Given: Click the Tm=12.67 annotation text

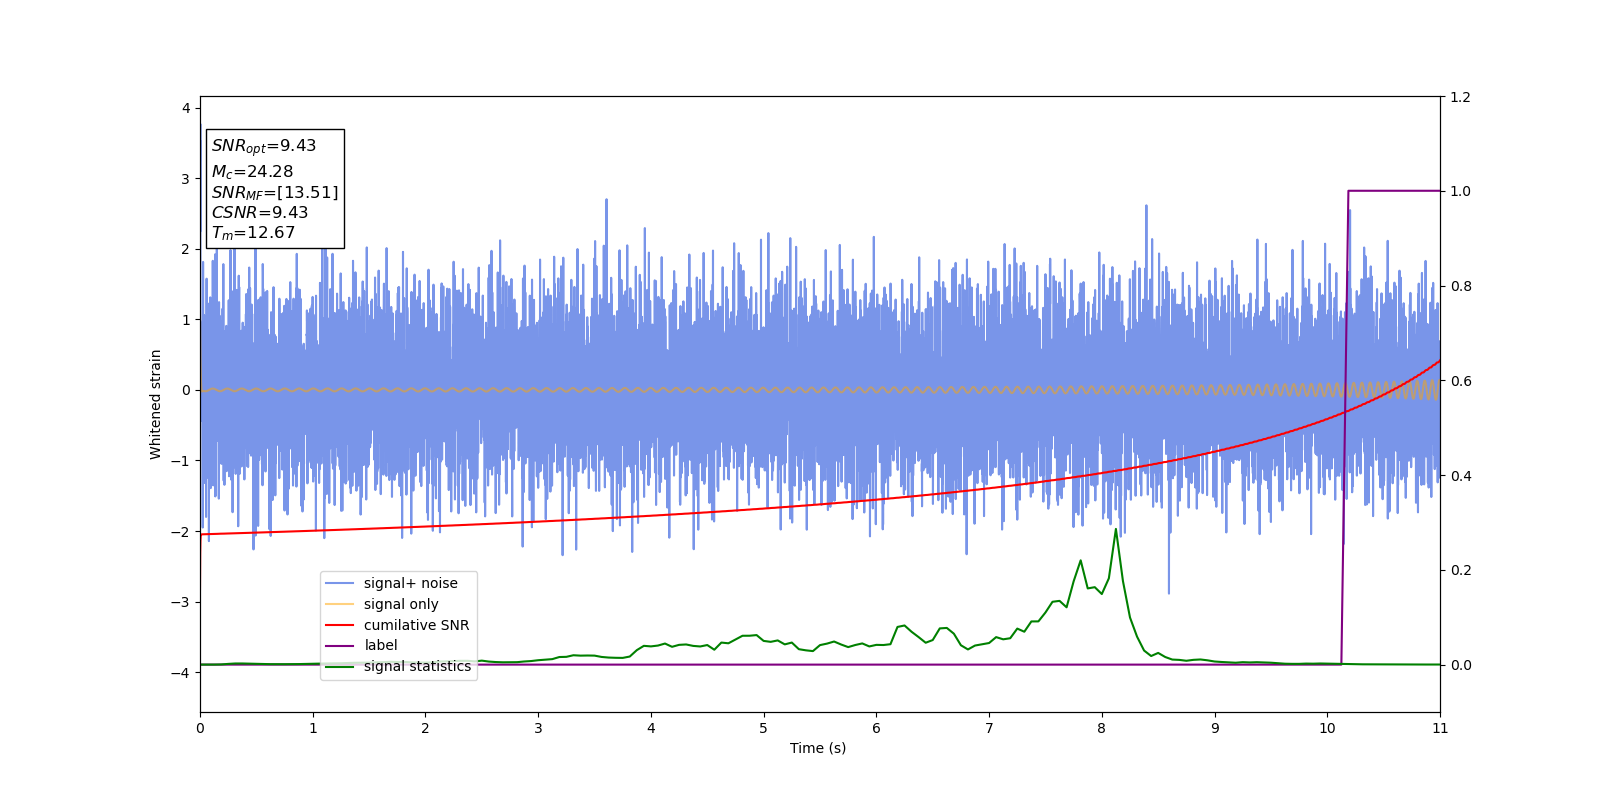Looking at the screenshot, I should [253, 233].
